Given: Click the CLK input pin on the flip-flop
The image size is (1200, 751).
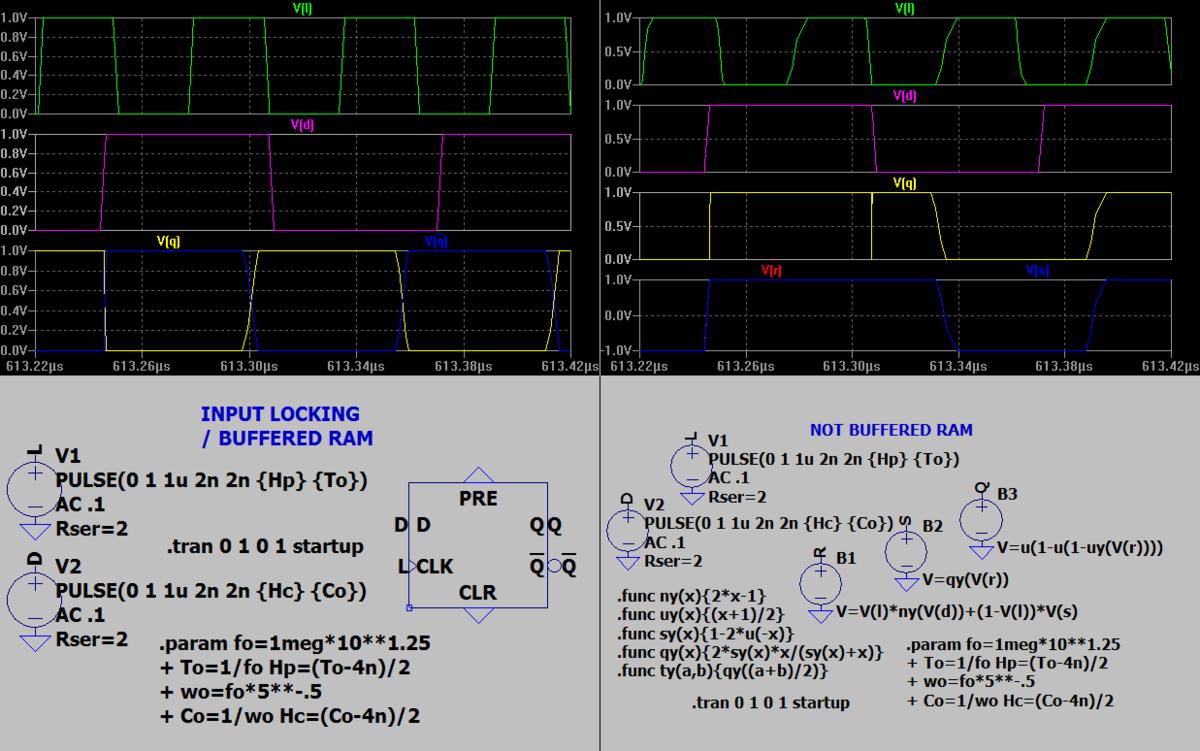Looking at the screenshot, I should pos(434,566).
